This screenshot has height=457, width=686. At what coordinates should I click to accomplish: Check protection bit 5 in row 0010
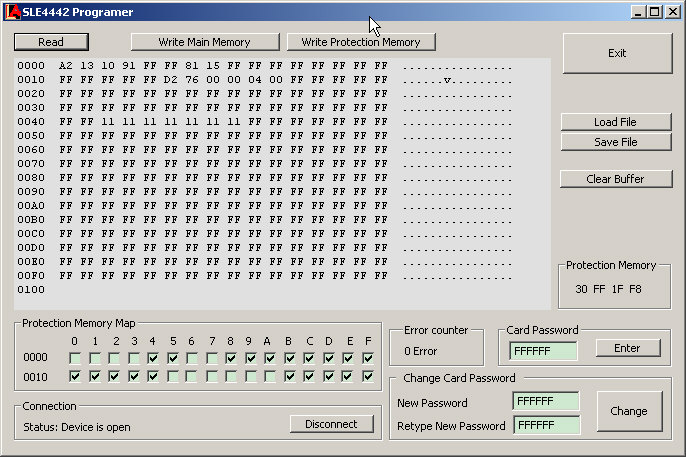173,376
